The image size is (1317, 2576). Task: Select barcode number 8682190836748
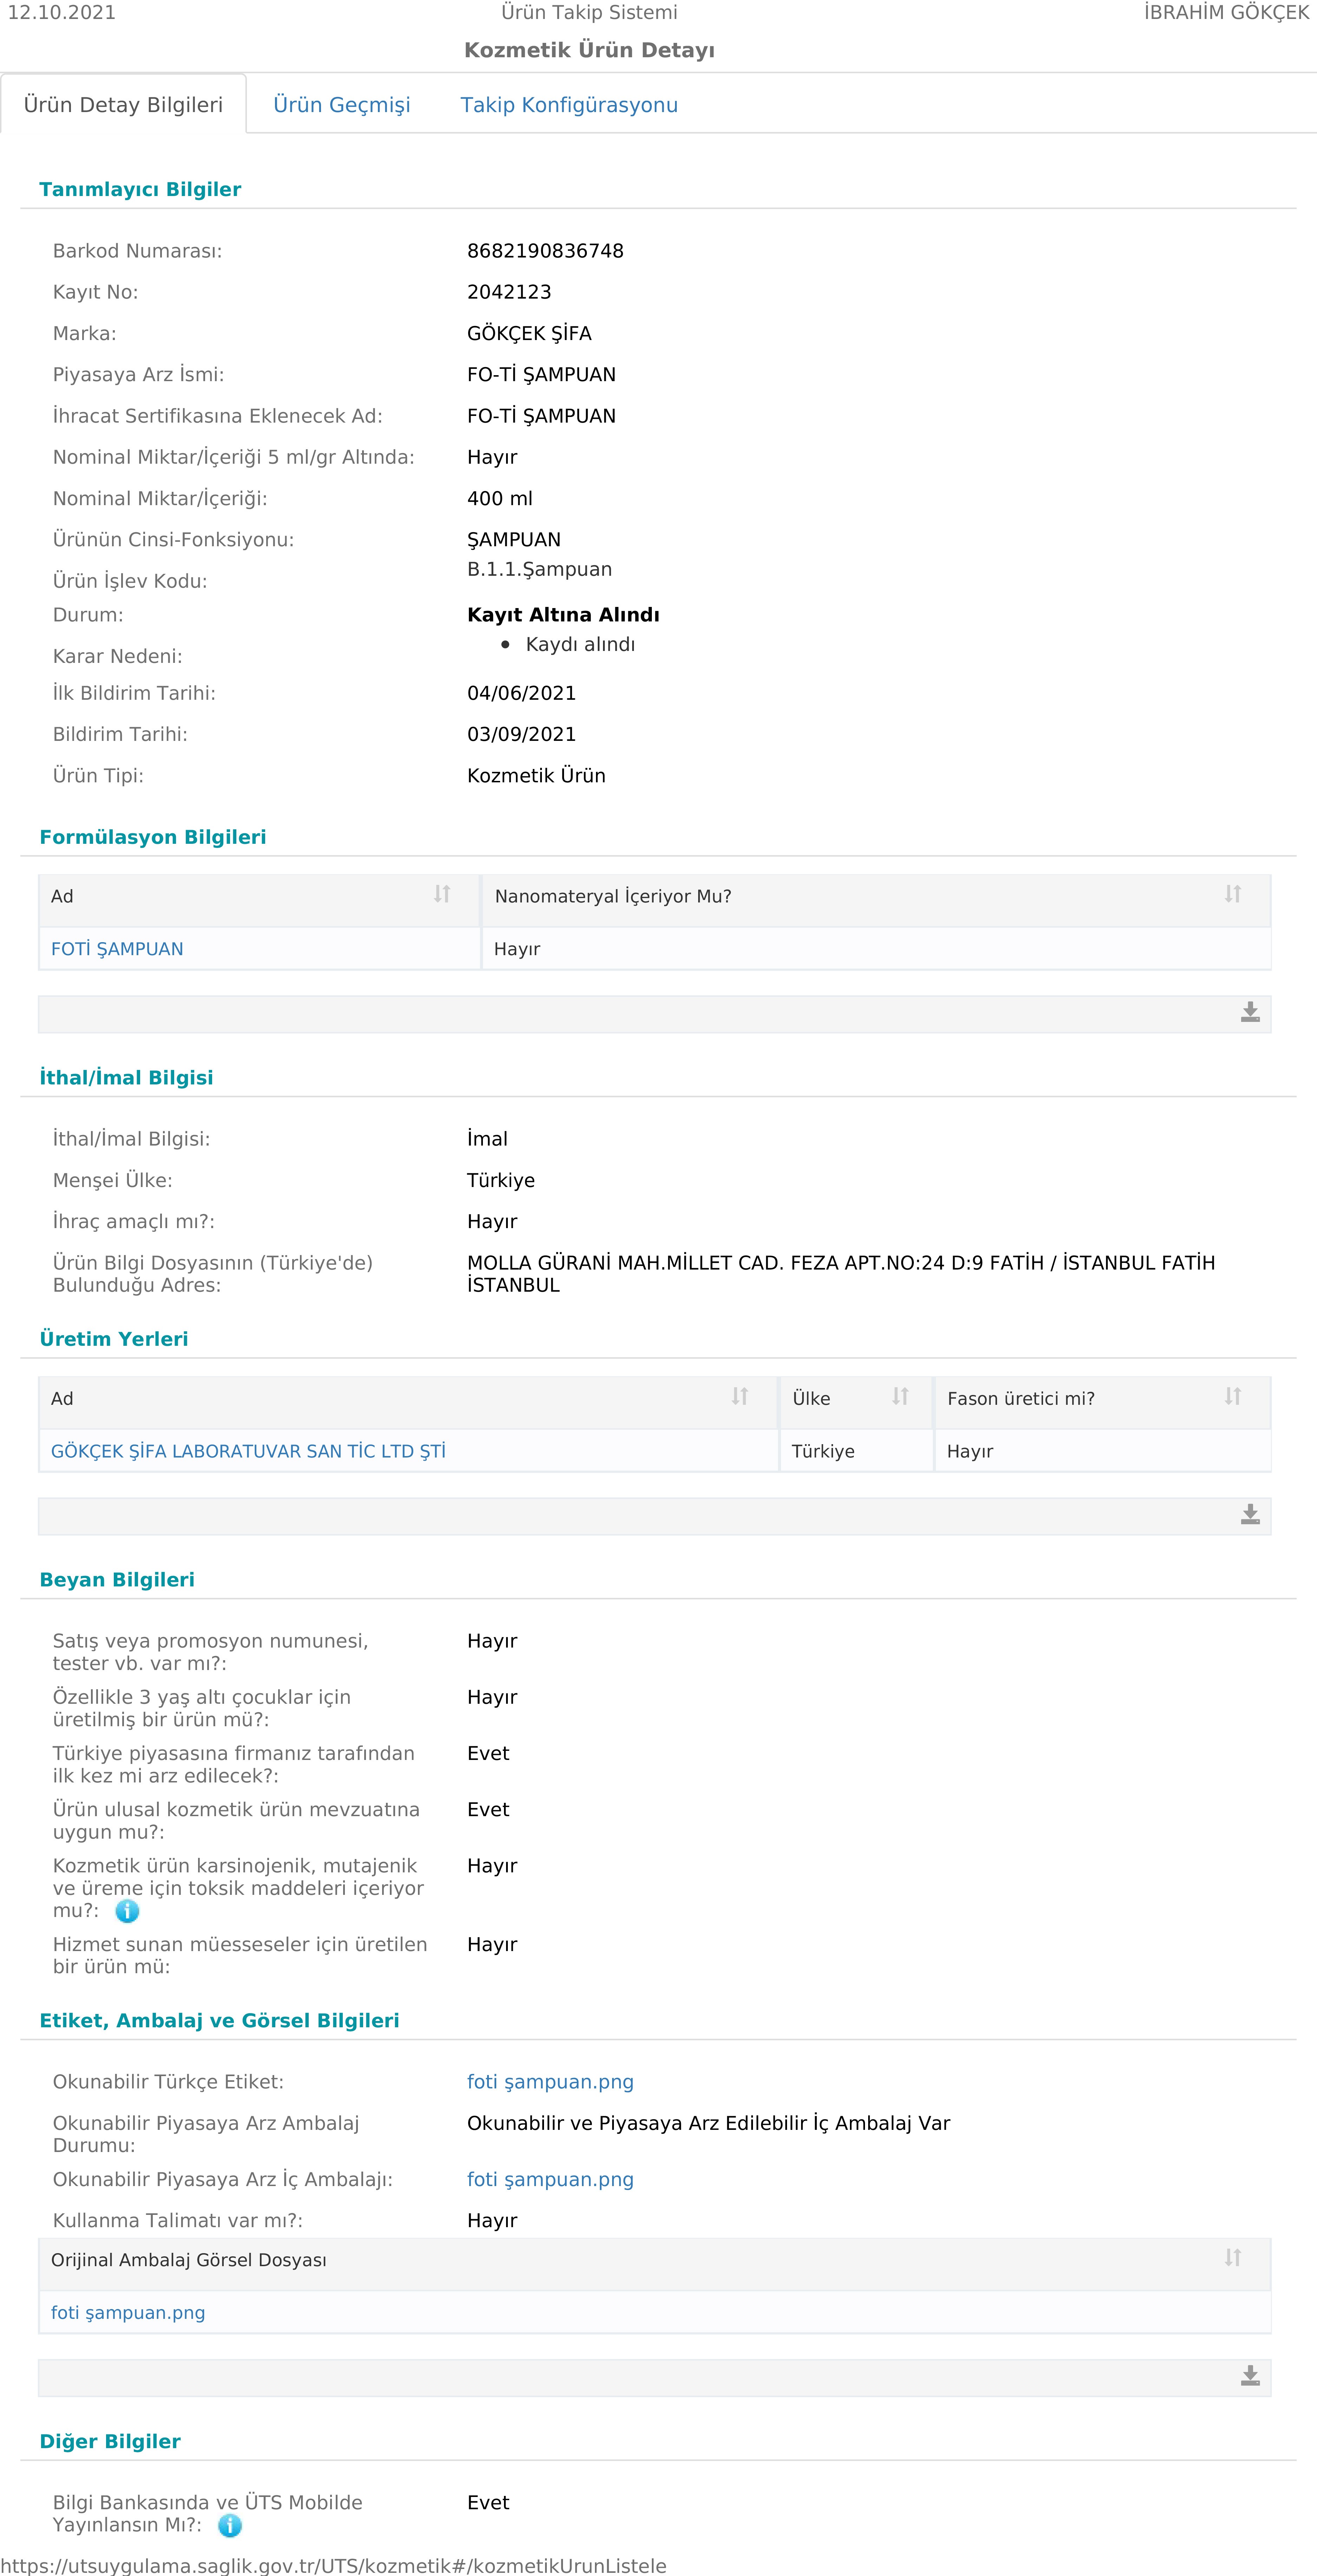coord(545,251)
